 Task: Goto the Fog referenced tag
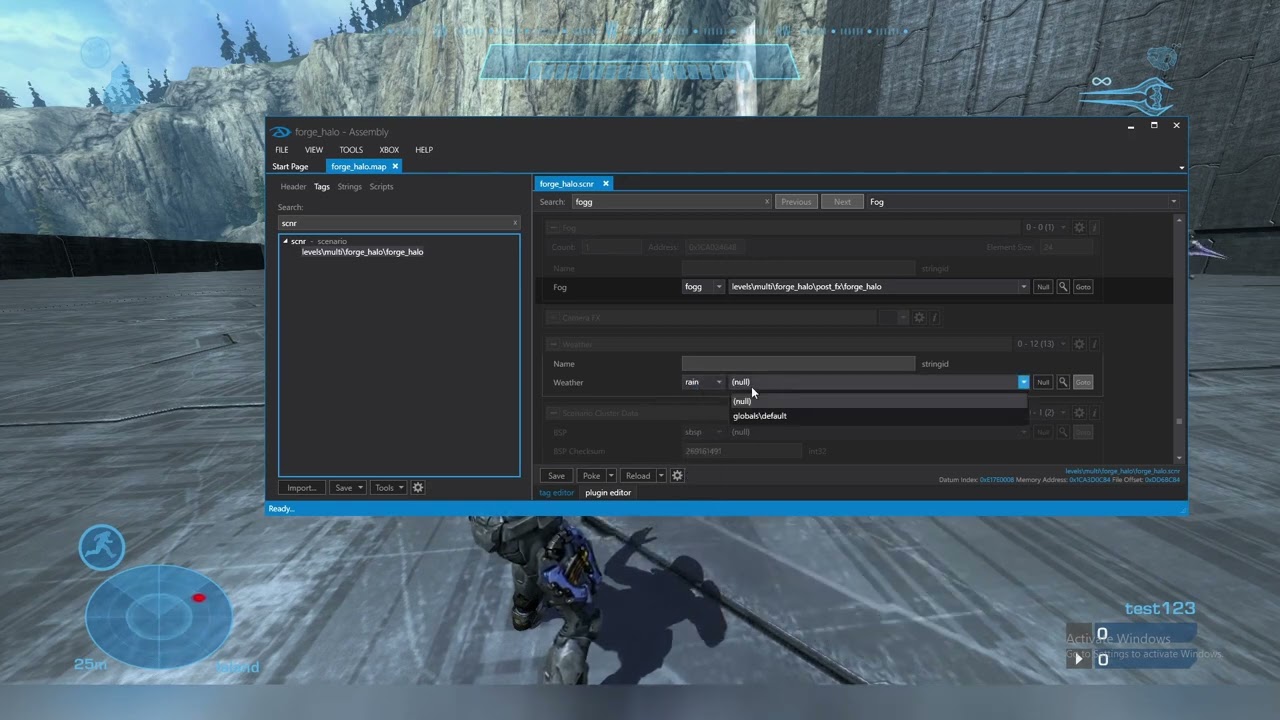[1083, 287]
